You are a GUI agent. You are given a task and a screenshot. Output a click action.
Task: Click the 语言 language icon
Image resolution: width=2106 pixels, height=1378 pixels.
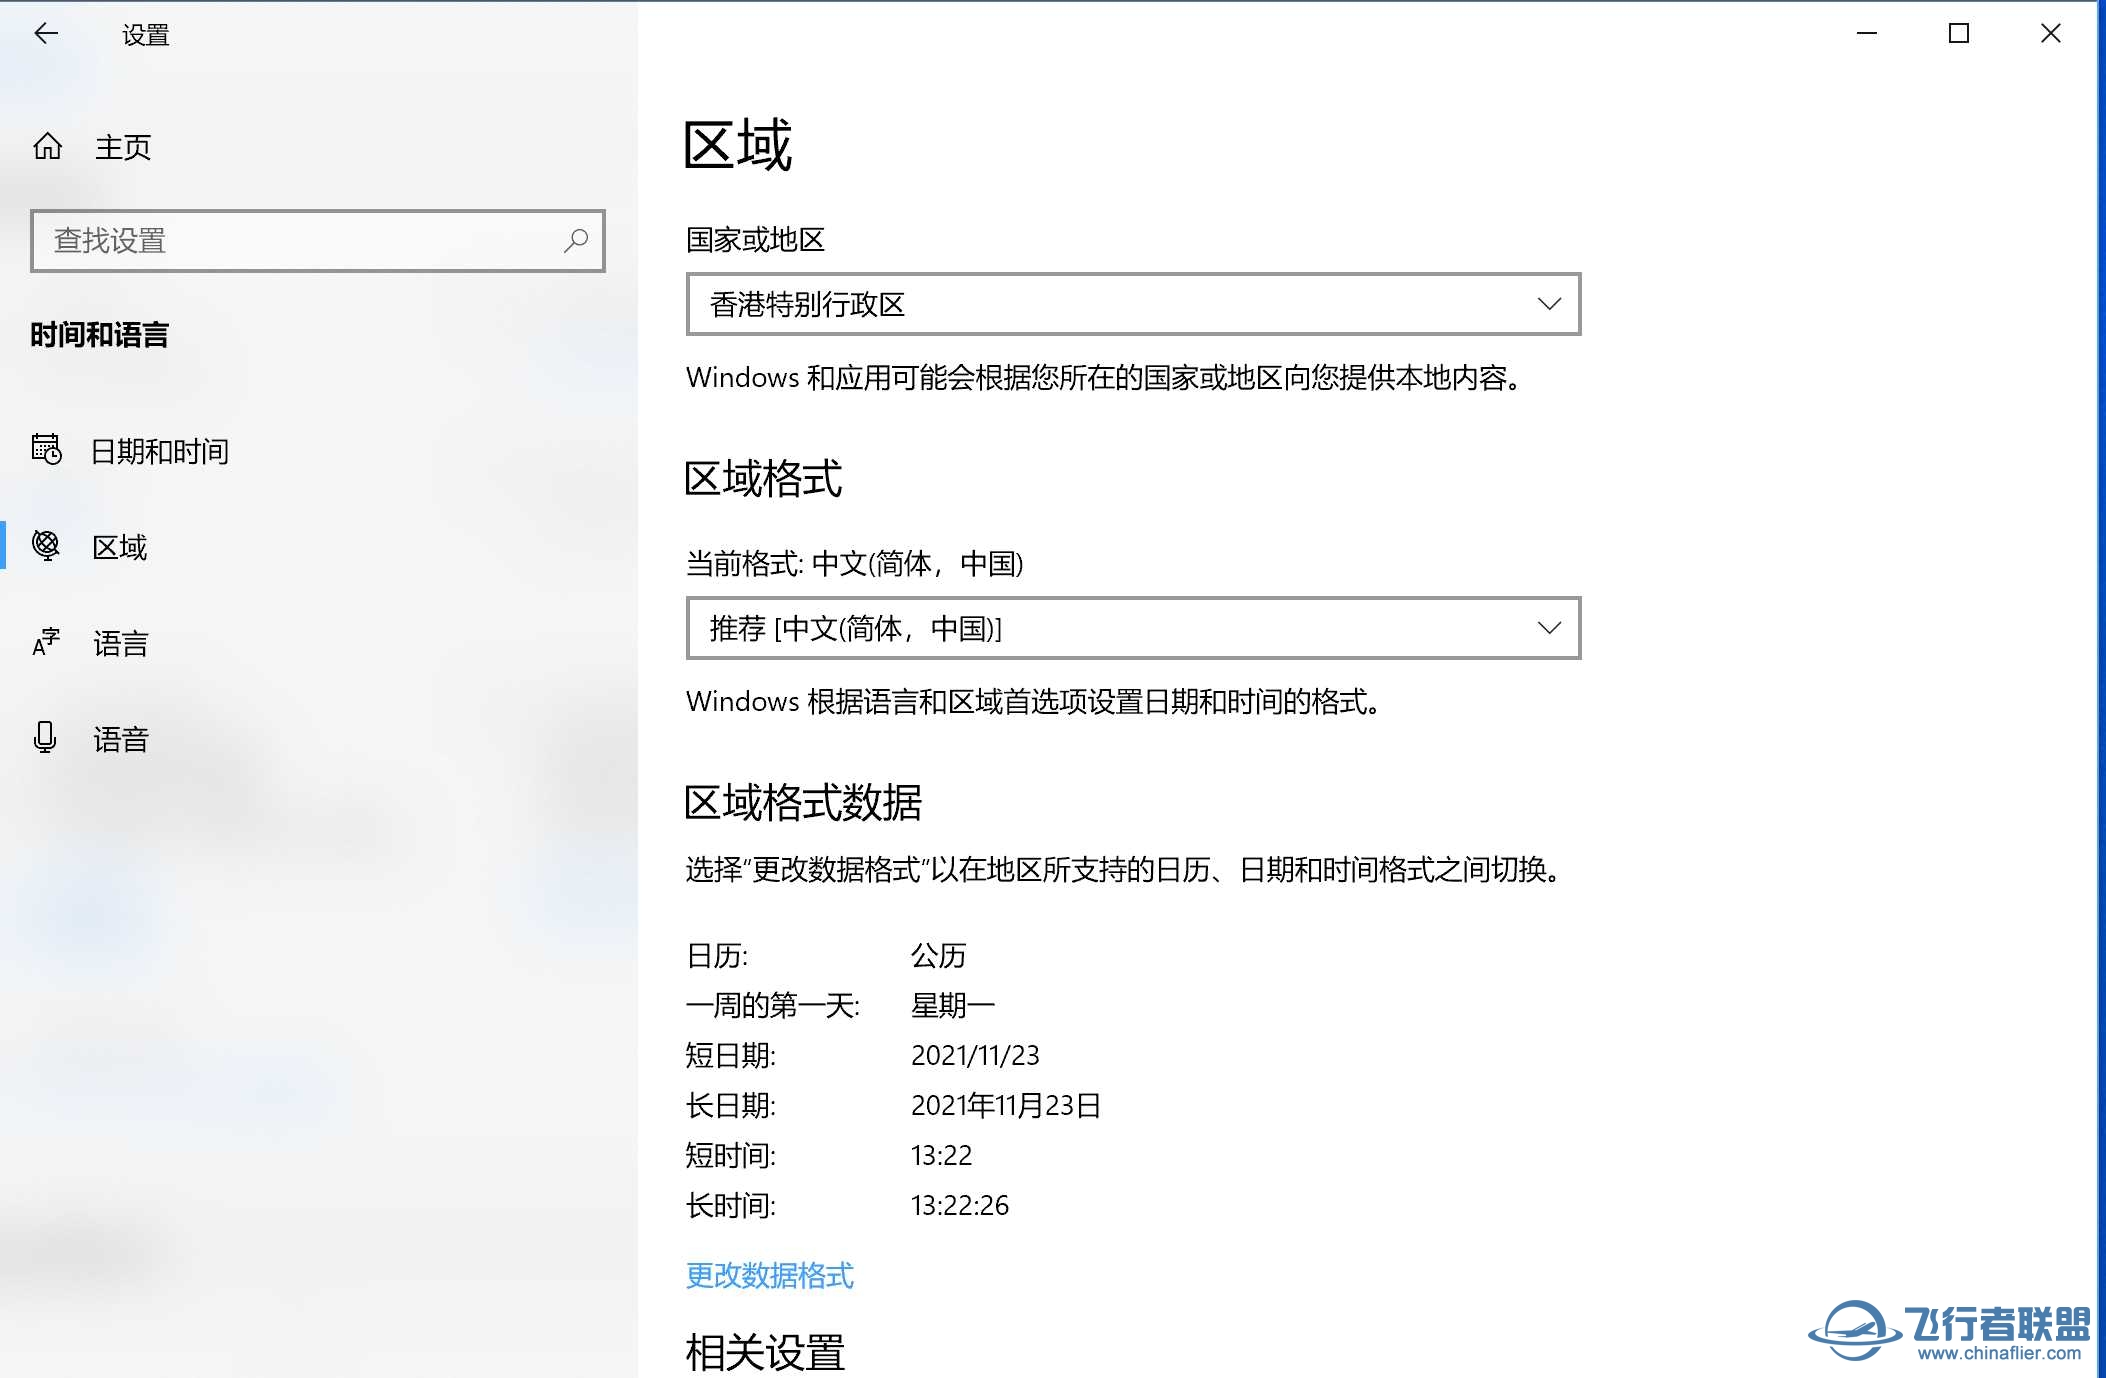pyautogui.click(x=46, y=642)
